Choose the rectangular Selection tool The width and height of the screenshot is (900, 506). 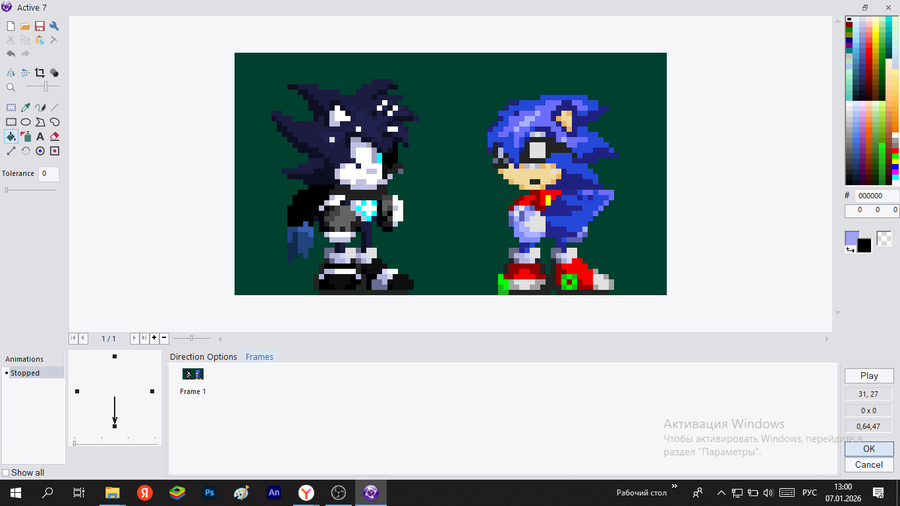11,107
